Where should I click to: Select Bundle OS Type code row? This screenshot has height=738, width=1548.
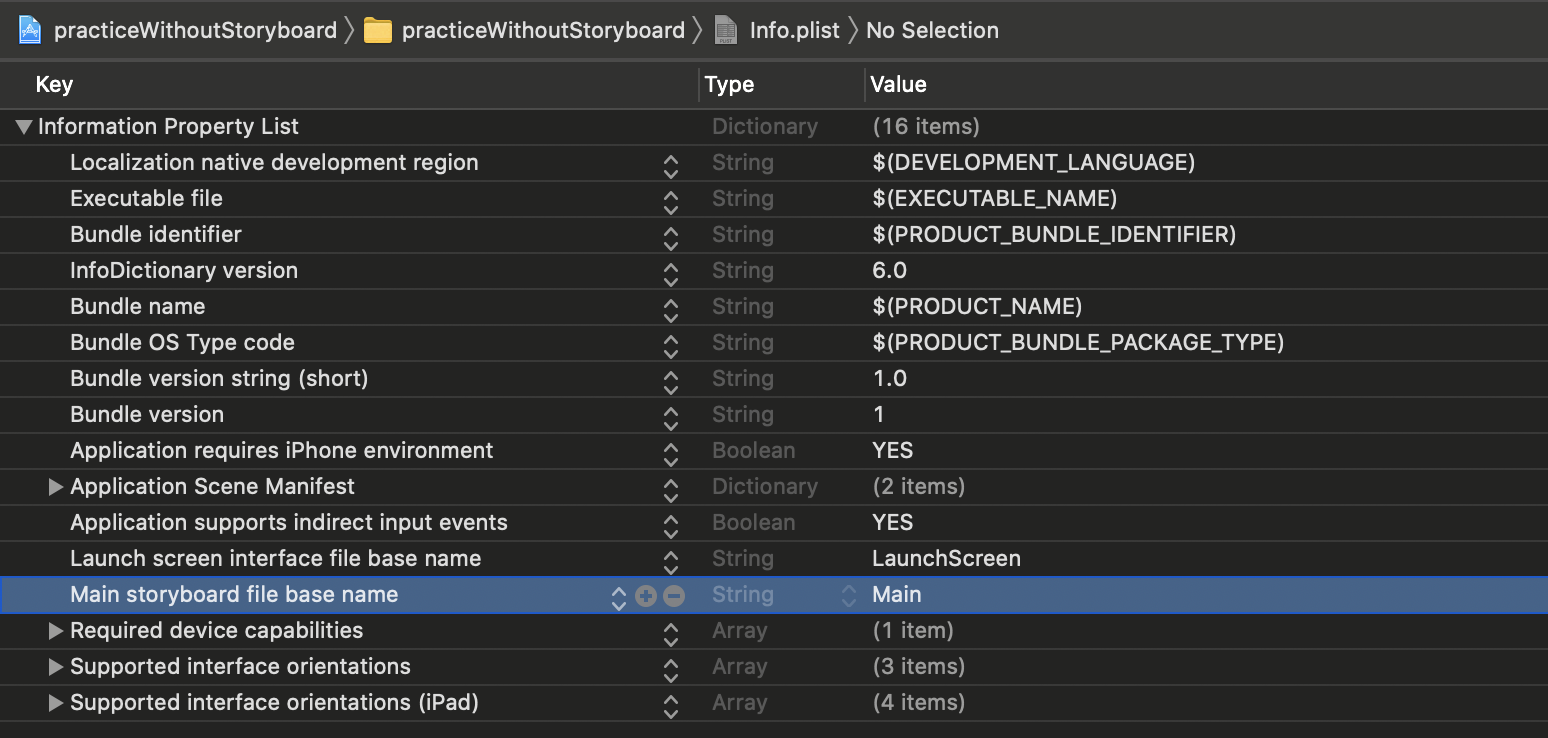click(x=774, y=343)
